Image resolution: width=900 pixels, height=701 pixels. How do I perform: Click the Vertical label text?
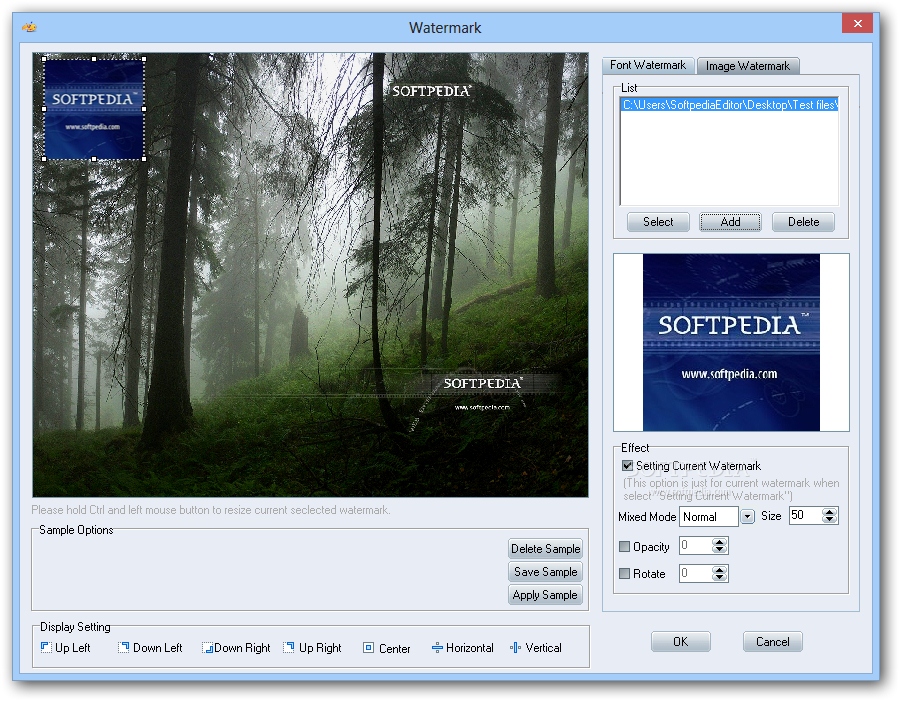[x=543, y=648]
